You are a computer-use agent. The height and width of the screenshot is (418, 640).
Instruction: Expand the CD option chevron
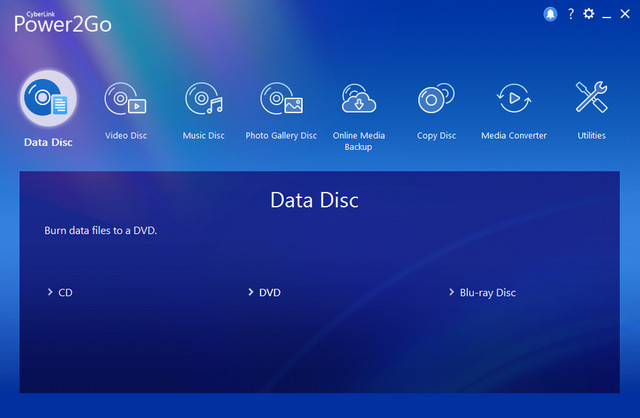point(50,292)
